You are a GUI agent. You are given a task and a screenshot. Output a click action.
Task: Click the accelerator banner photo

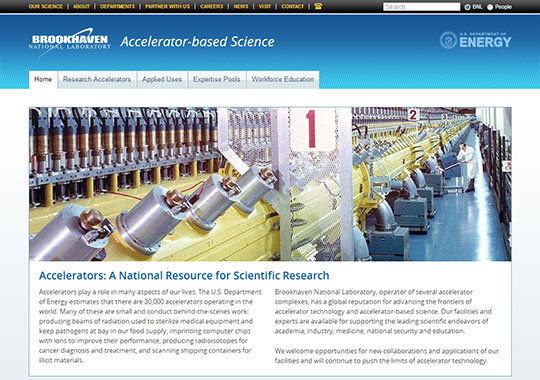coord(270,184)
